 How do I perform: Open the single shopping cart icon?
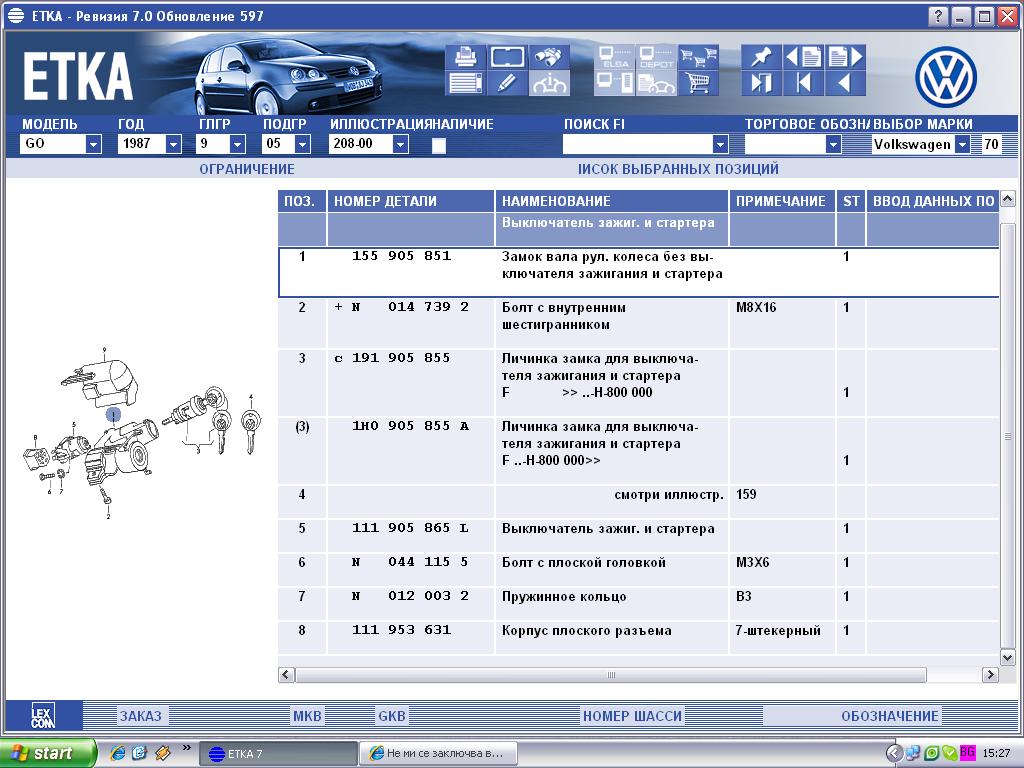698,83
